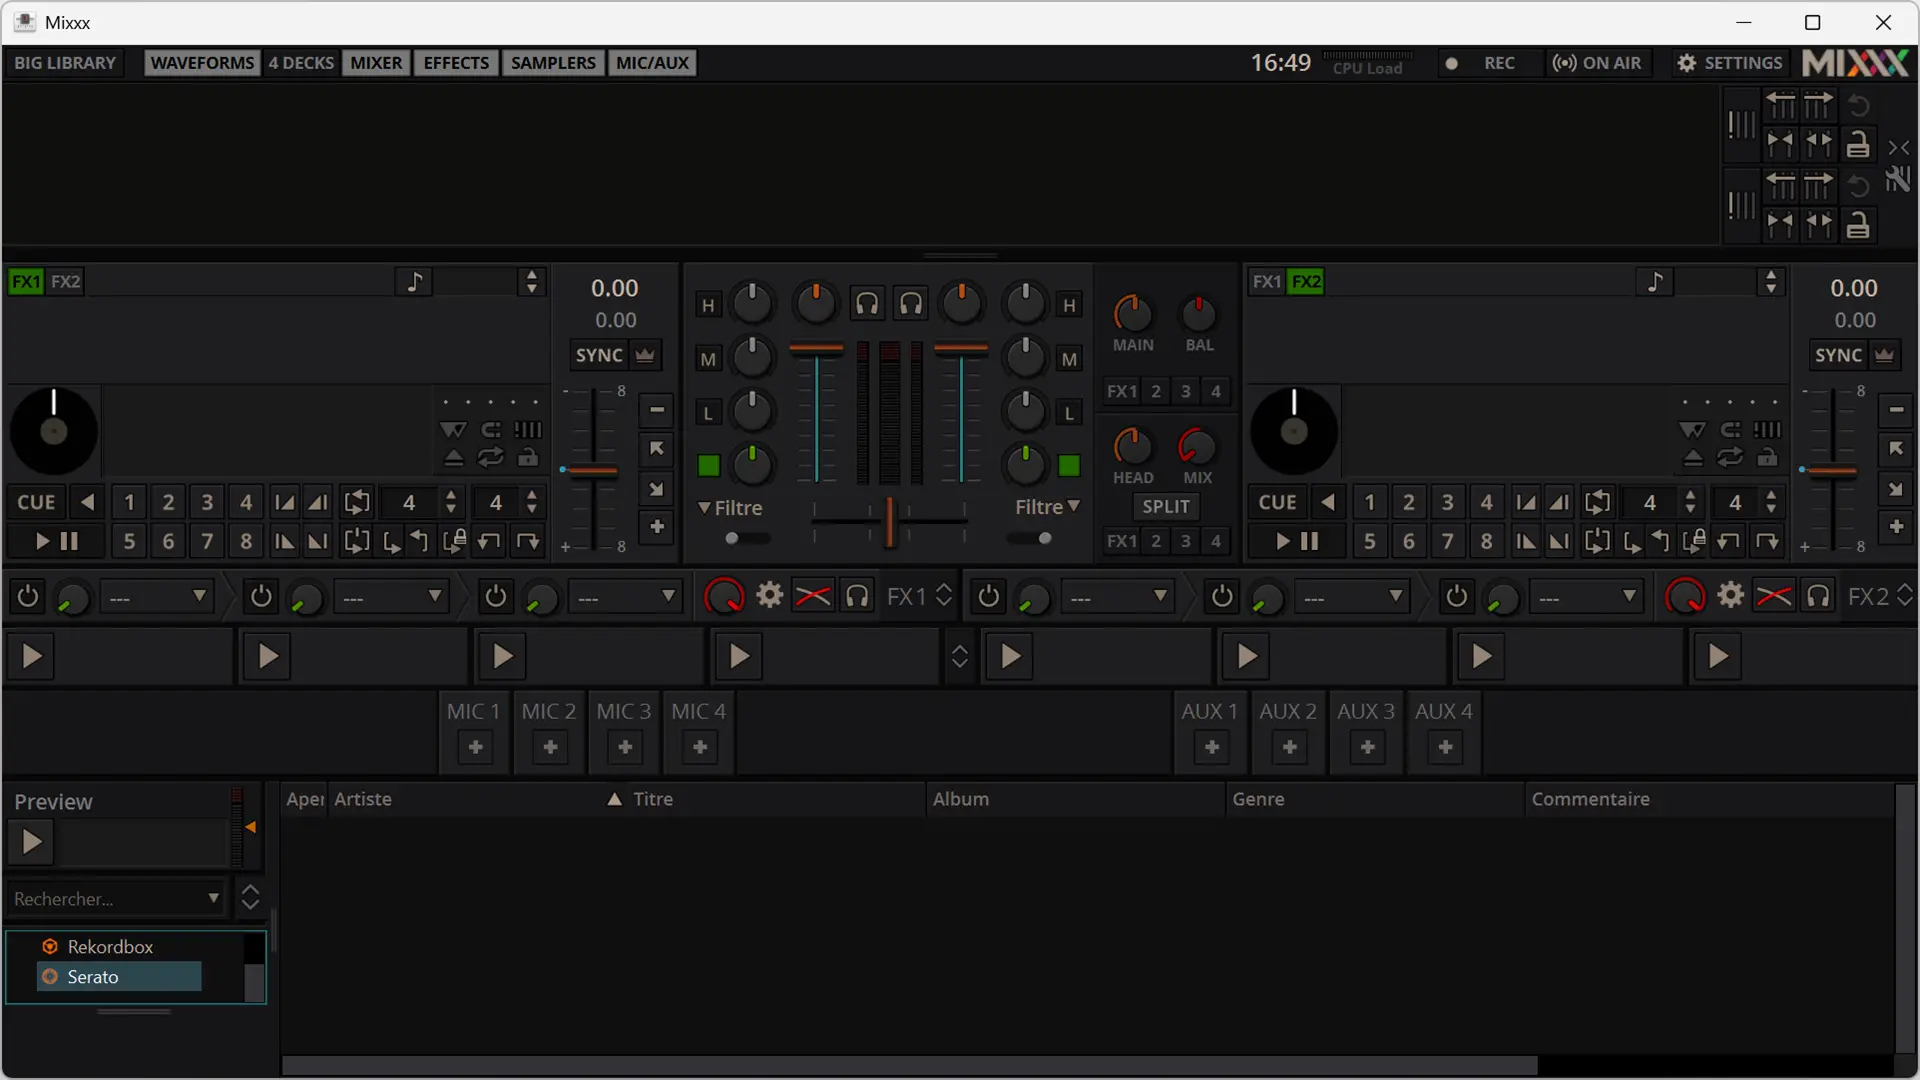
Task: Toggle FX2 assignment on deck 1
Action: click(66, 282)
